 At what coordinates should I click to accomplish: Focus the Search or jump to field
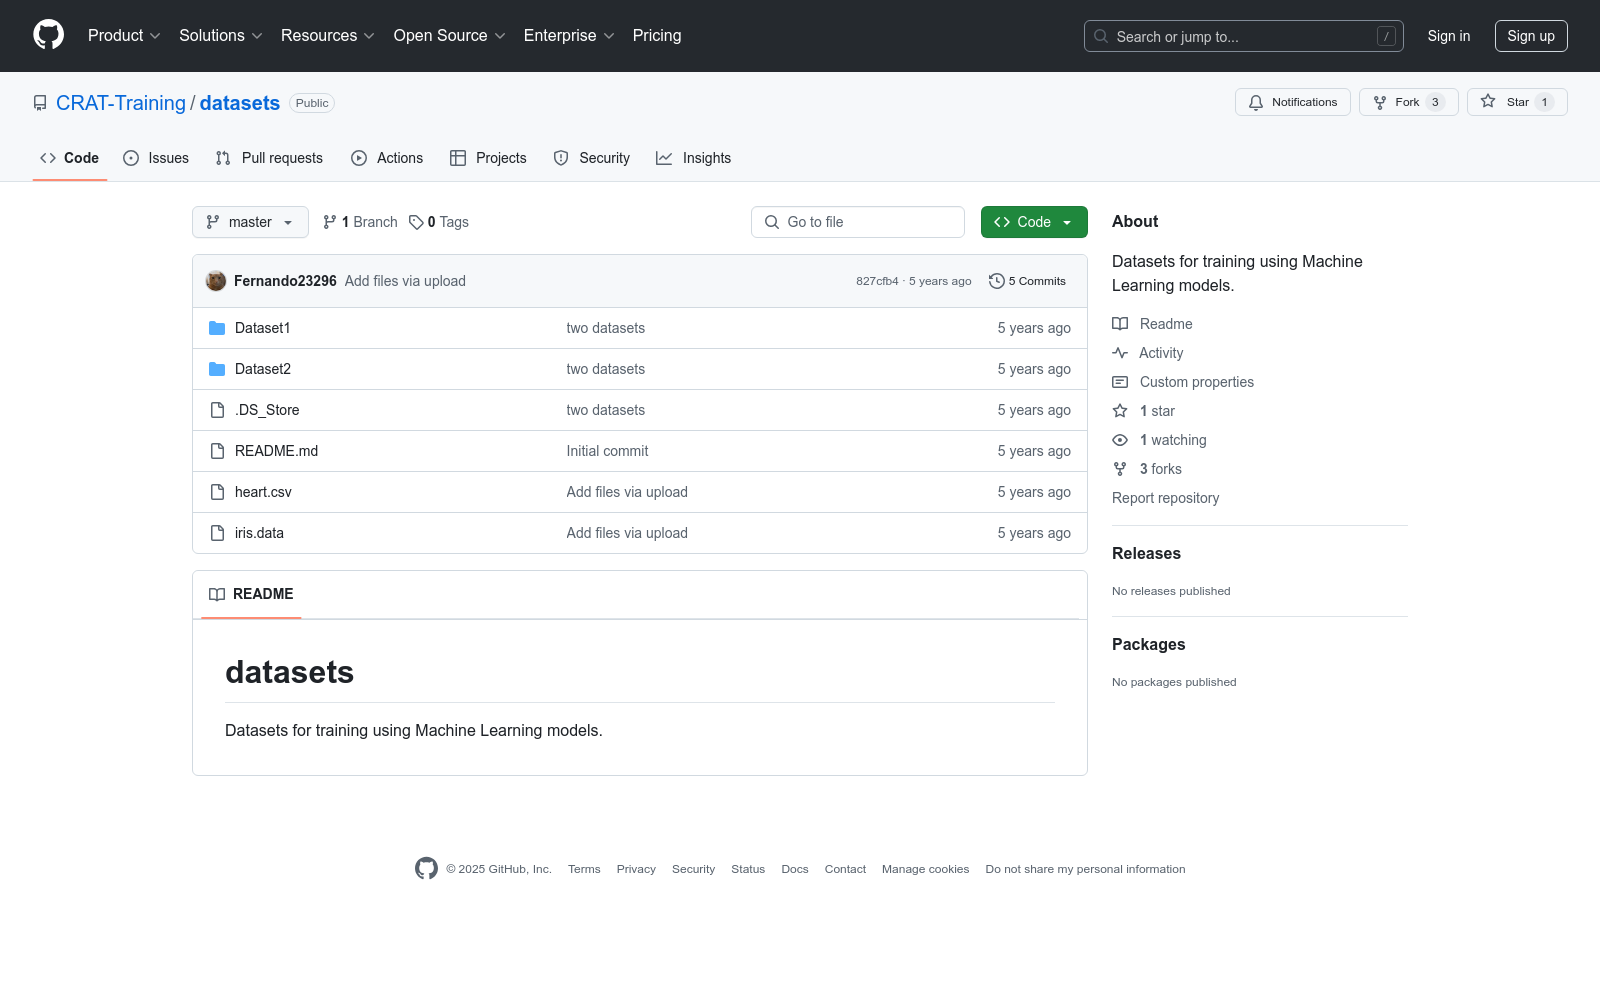1244,36
